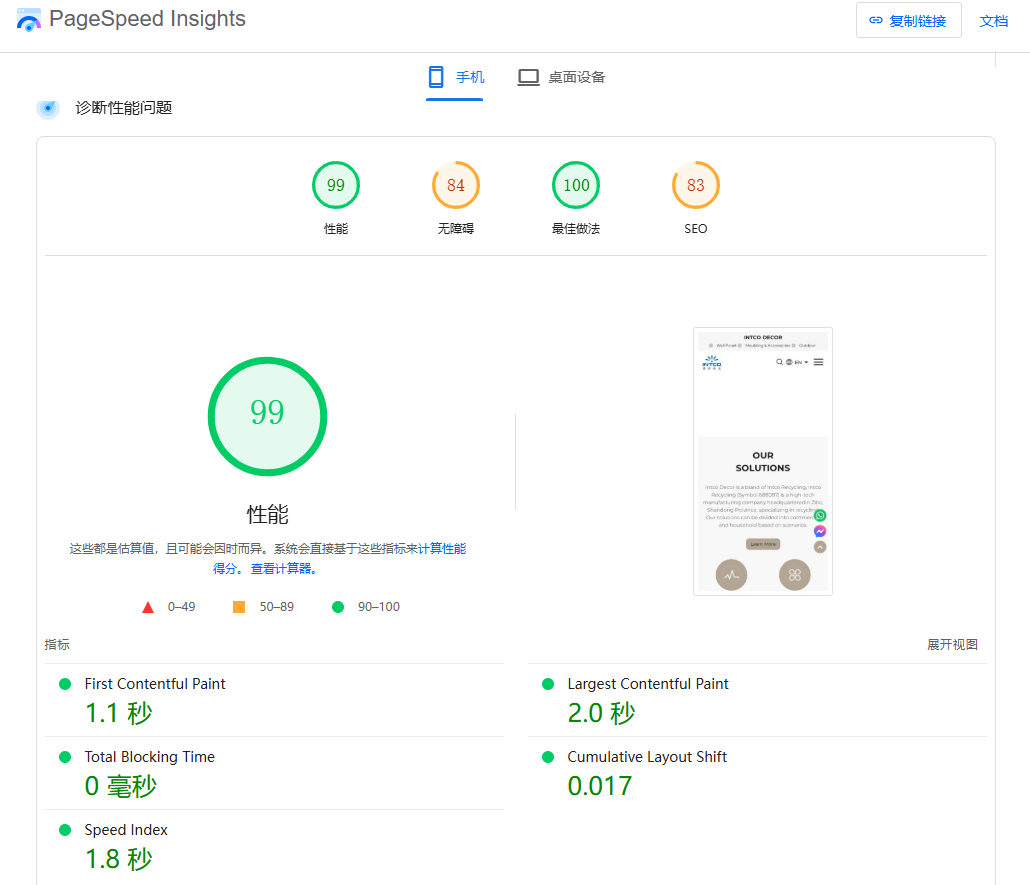Click the 最佳做法 label under score 100
Image resolution: width=1030 pixels, height=885 pixels.
tap(576, 229)
